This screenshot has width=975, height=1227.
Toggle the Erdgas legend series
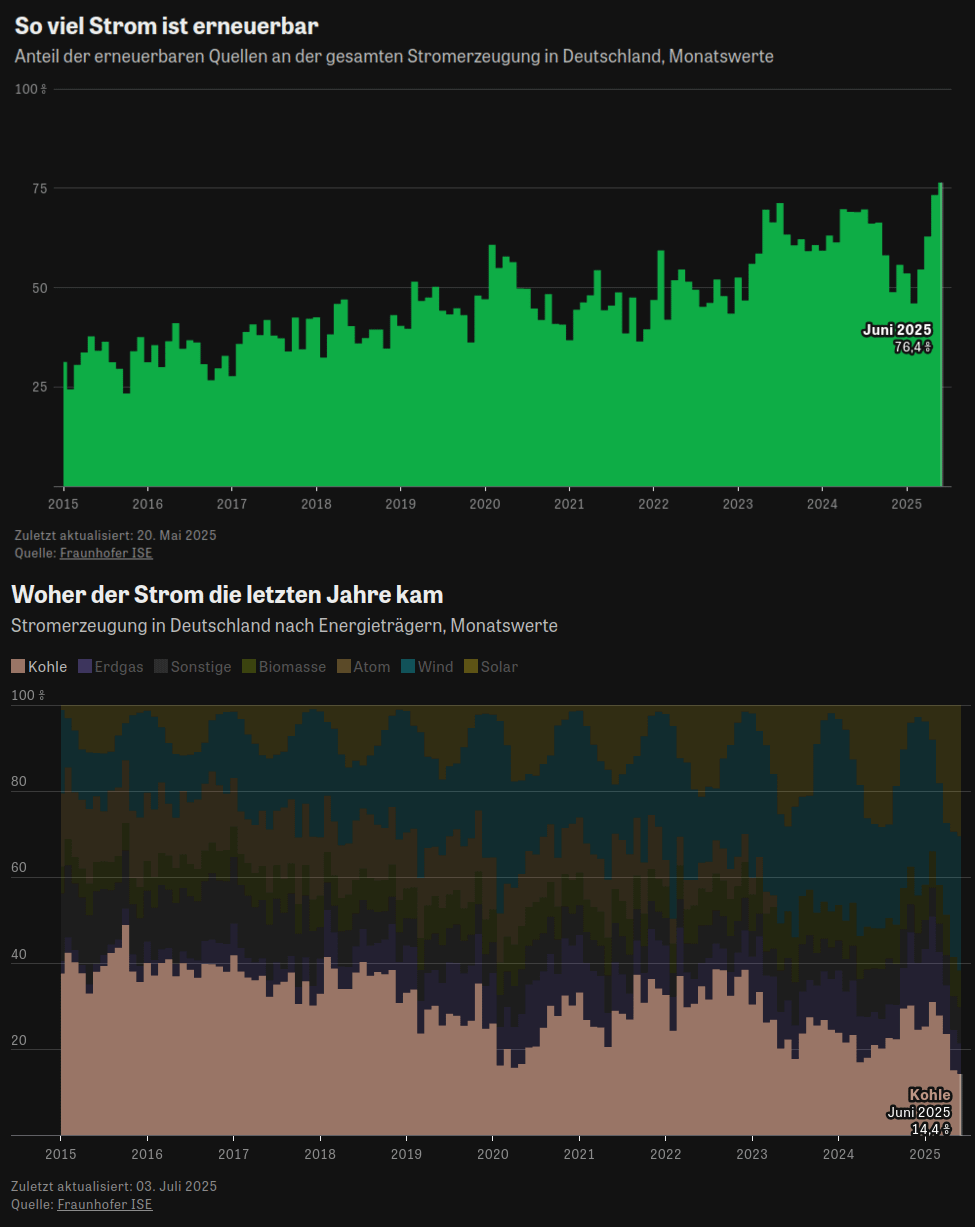110,666
